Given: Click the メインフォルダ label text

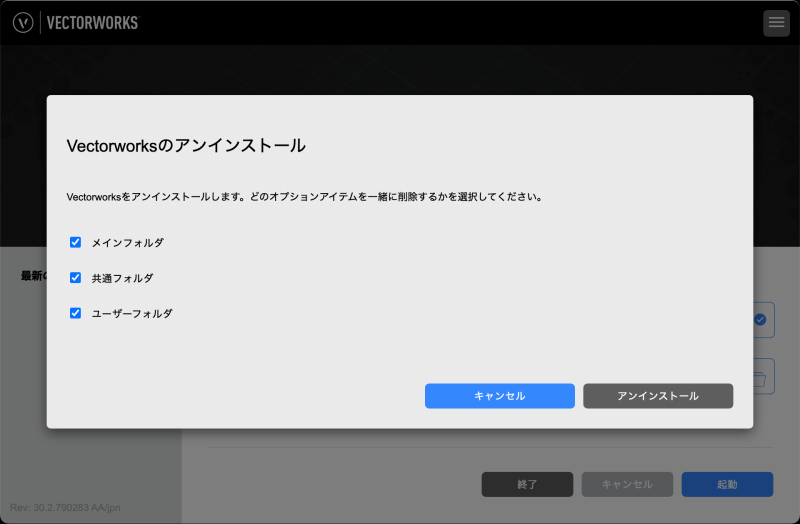Looking at the screenshot, I should tap(128, 243).
